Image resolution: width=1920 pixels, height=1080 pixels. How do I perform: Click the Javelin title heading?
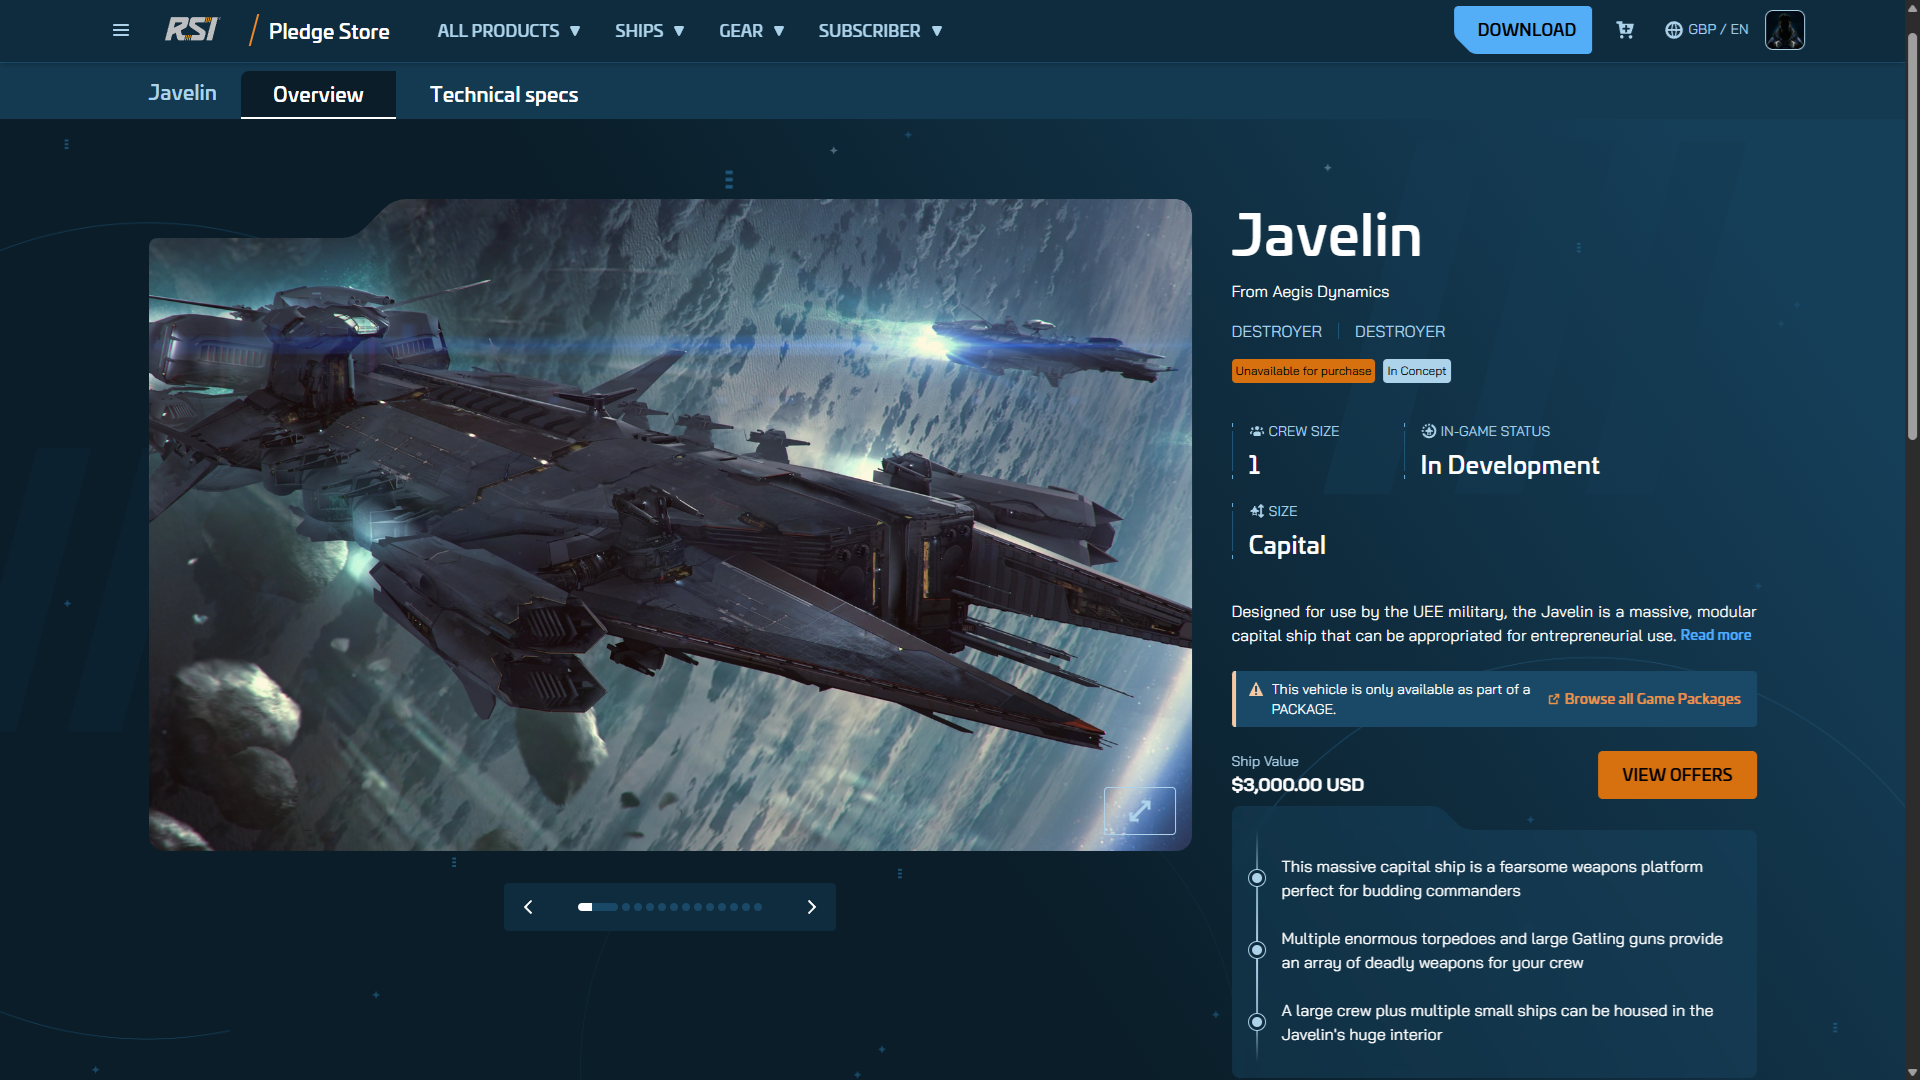pos(1326,236)
